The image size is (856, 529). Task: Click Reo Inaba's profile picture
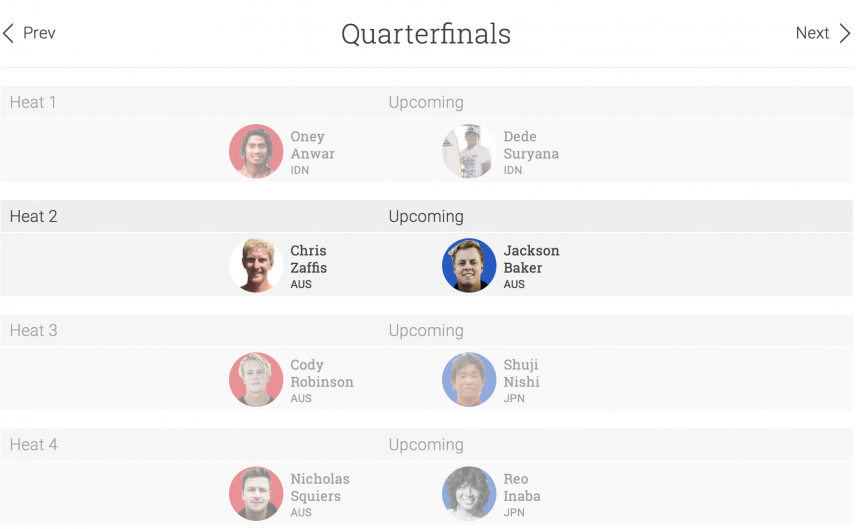coord(469,494)
